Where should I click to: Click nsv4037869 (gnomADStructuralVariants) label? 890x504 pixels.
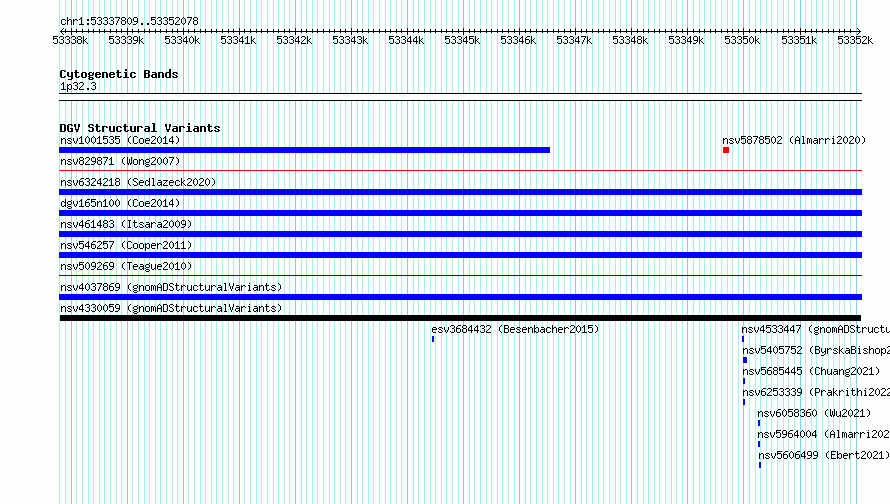point(171,287)
